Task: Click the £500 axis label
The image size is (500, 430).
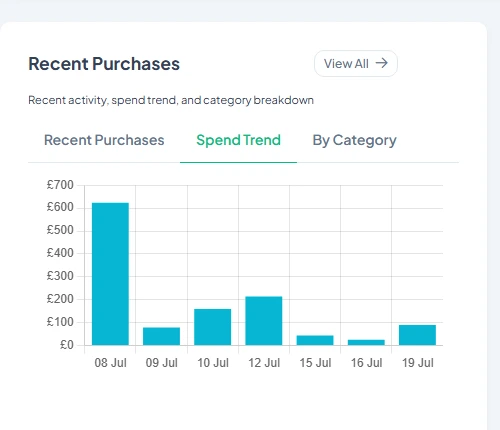Action: click(60, 230)
